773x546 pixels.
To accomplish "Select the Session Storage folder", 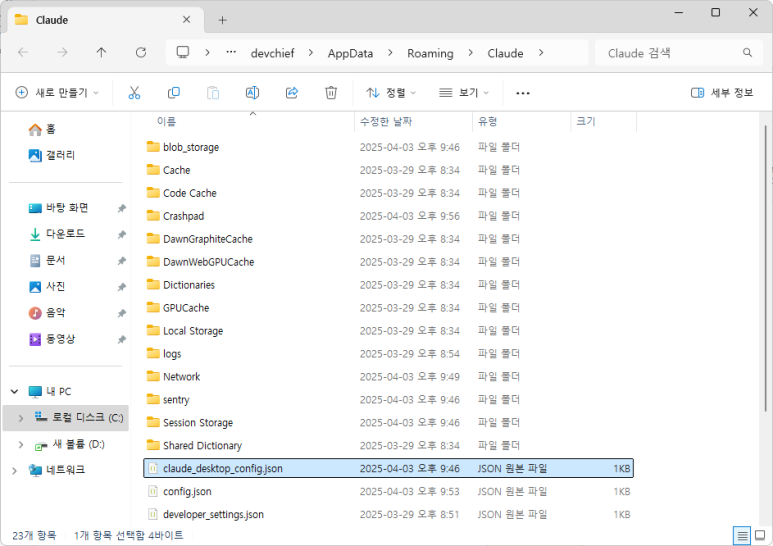I will click(x=198, y=423).
